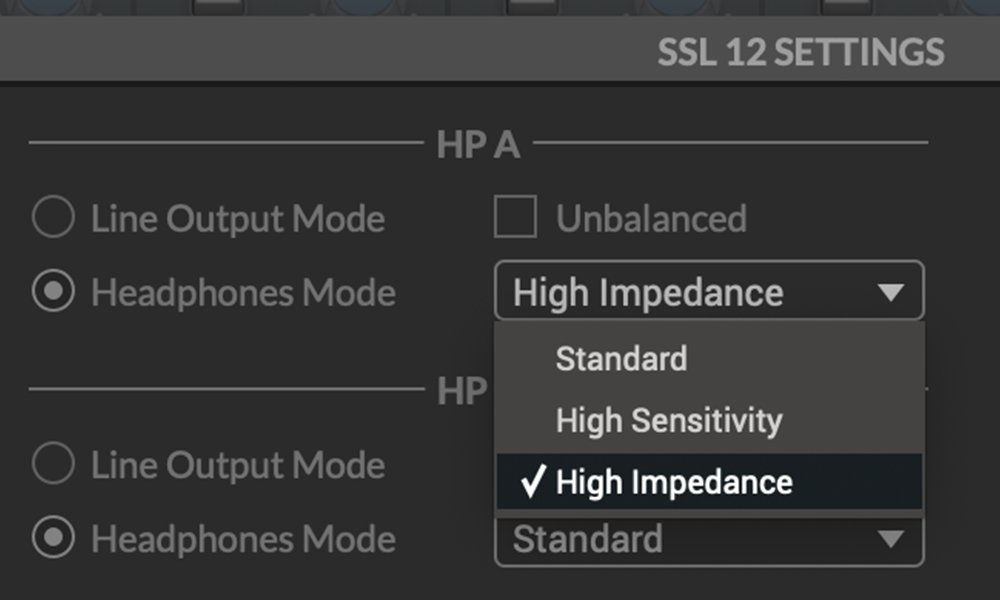Click the HP A section heading
This screenshot has width=1000, height=600.
coord(478,145)
